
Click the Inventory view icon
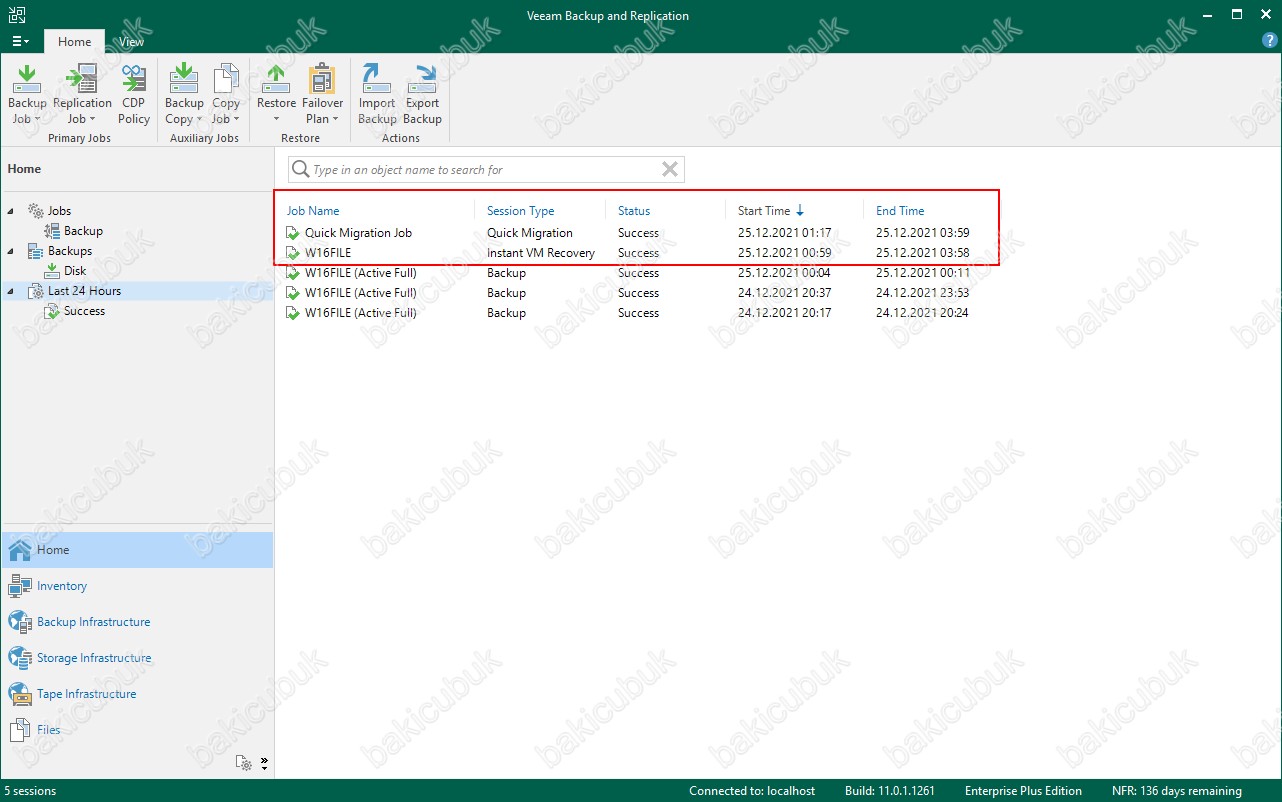(x=20, y=586)
